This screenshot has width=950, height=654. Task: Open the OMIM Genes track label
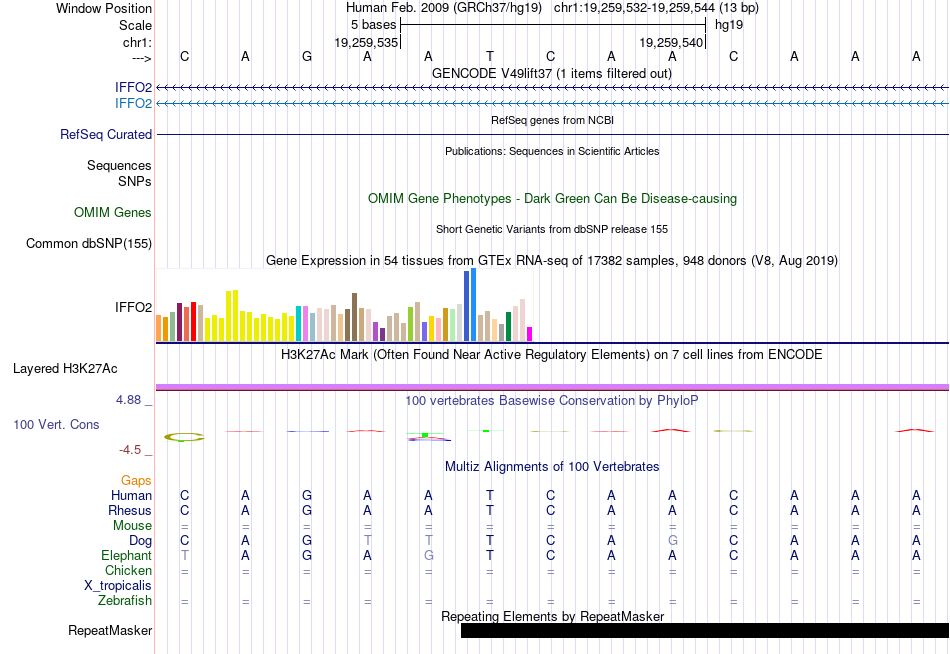pyautogui.click(x=113, y=212)
